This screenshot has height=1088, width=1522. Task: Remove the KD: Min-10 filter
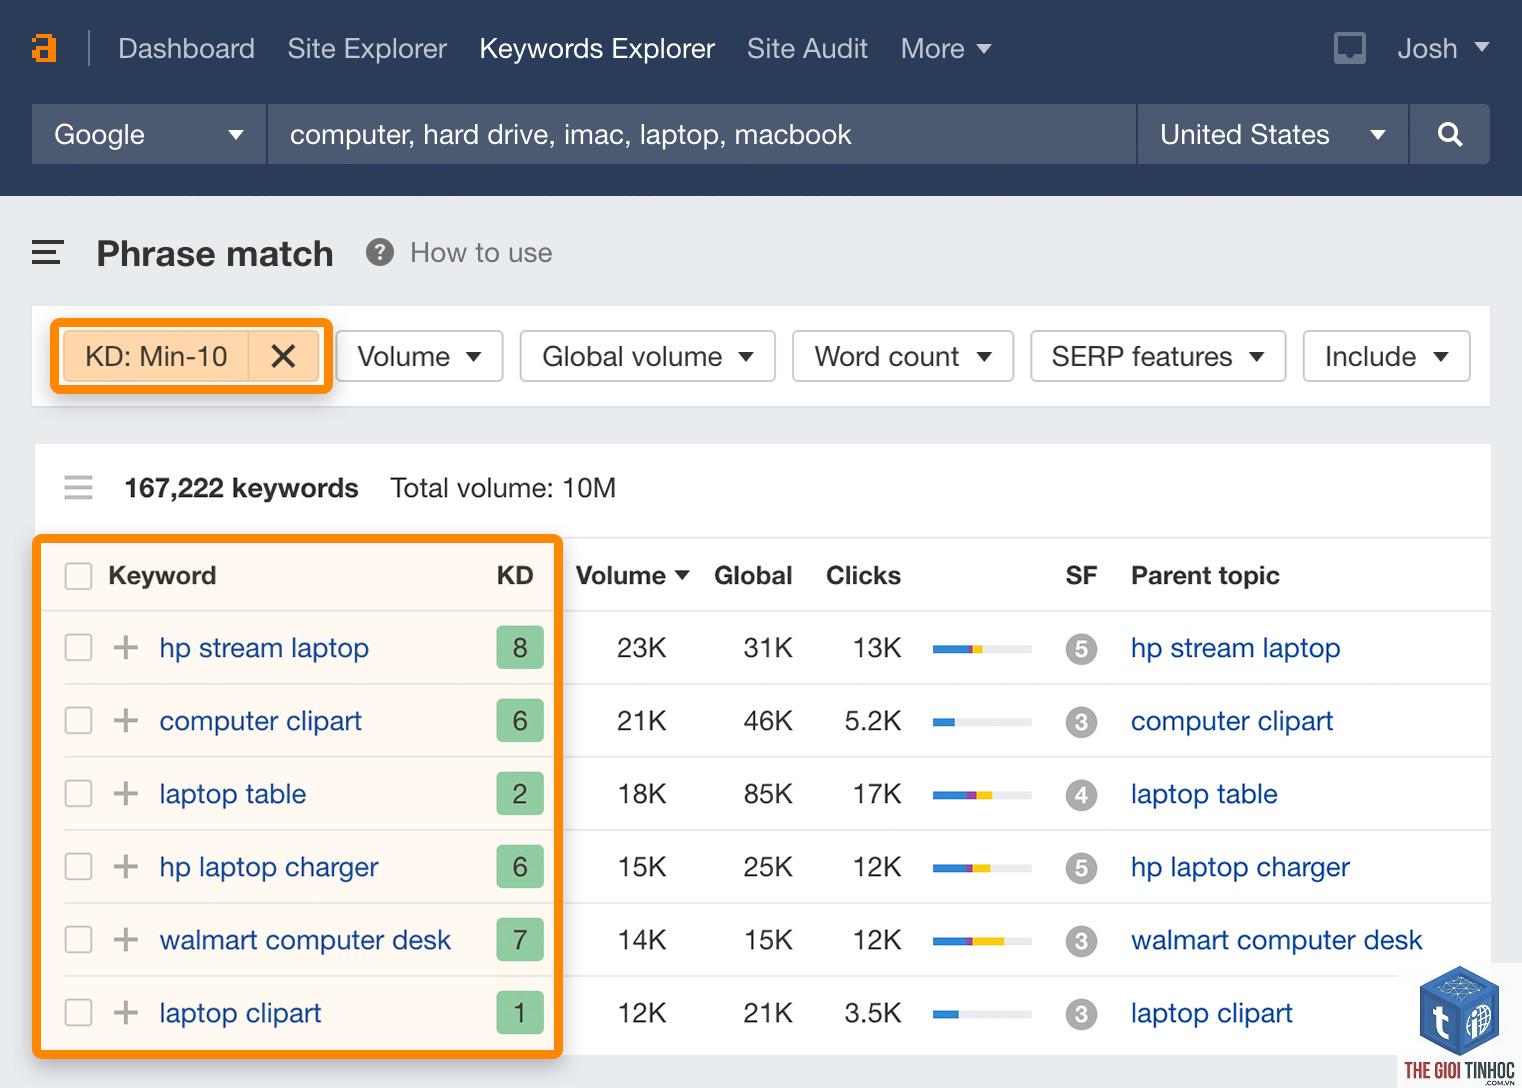283,356
